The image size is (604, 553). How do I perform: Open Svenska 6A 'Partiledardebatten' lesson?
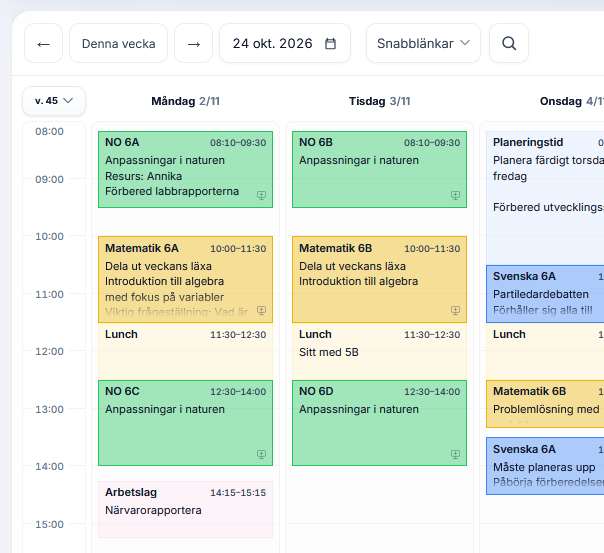545,294
